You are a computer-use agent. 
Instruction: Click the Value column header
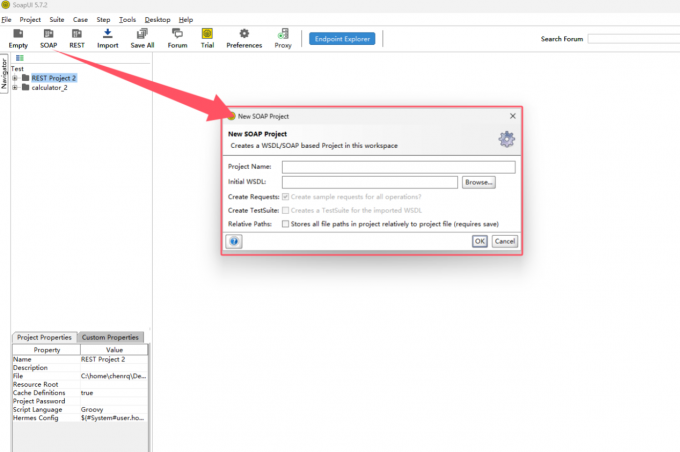pyautogui.click(x=114, y=350)
